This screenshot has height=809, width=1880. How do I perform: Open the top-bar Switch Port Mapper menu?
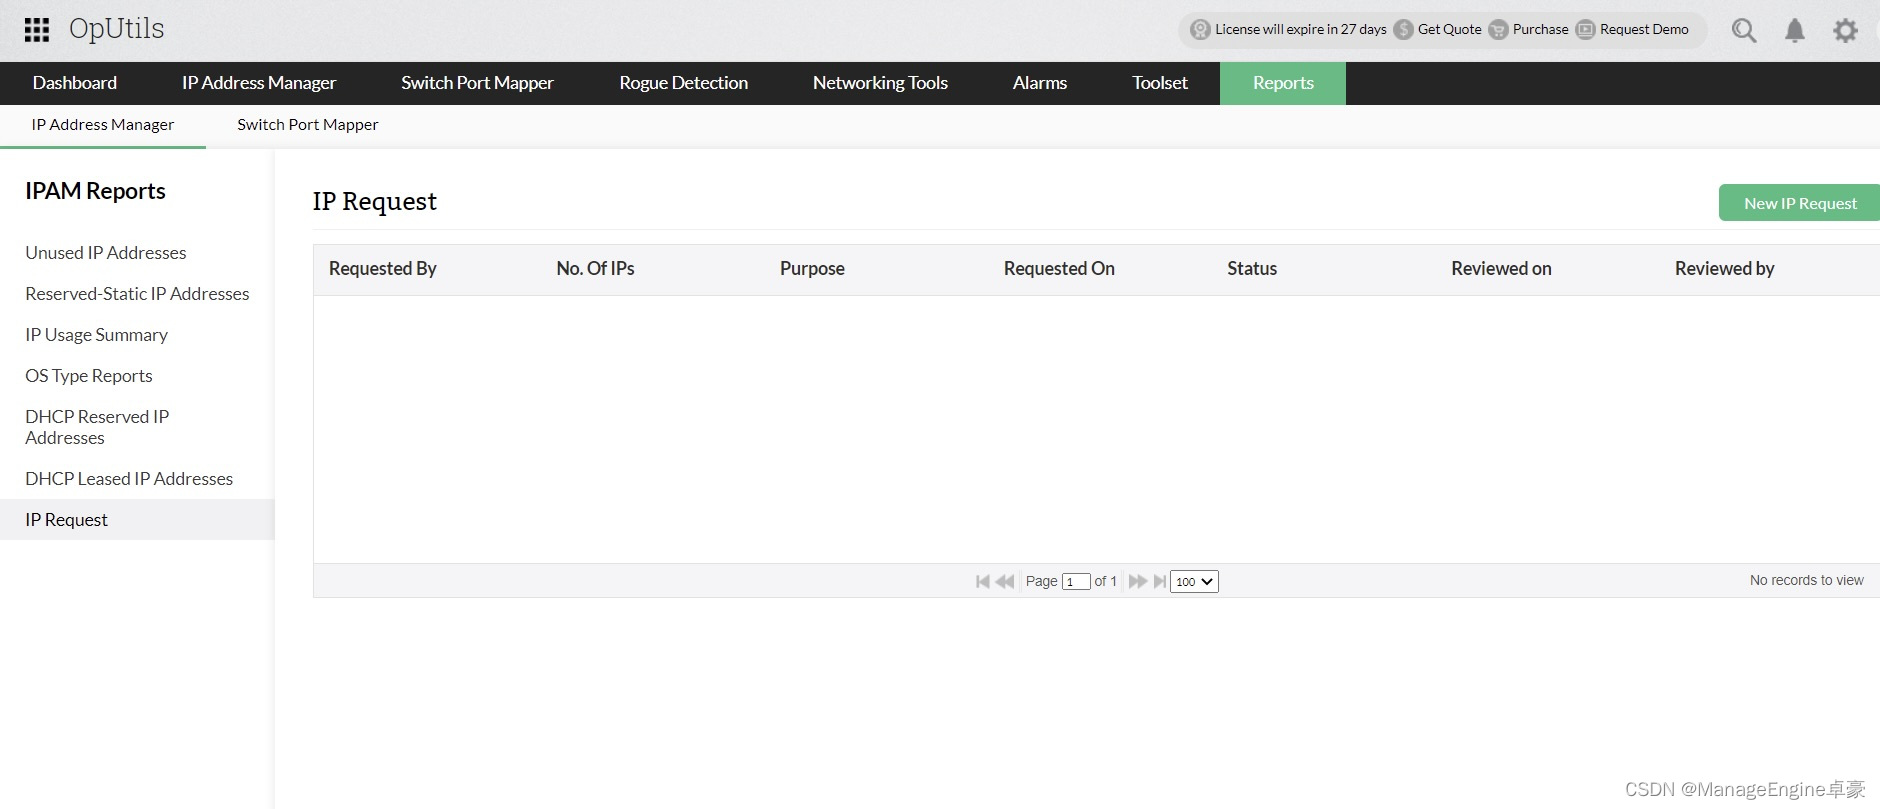click(x=477, y=83)
